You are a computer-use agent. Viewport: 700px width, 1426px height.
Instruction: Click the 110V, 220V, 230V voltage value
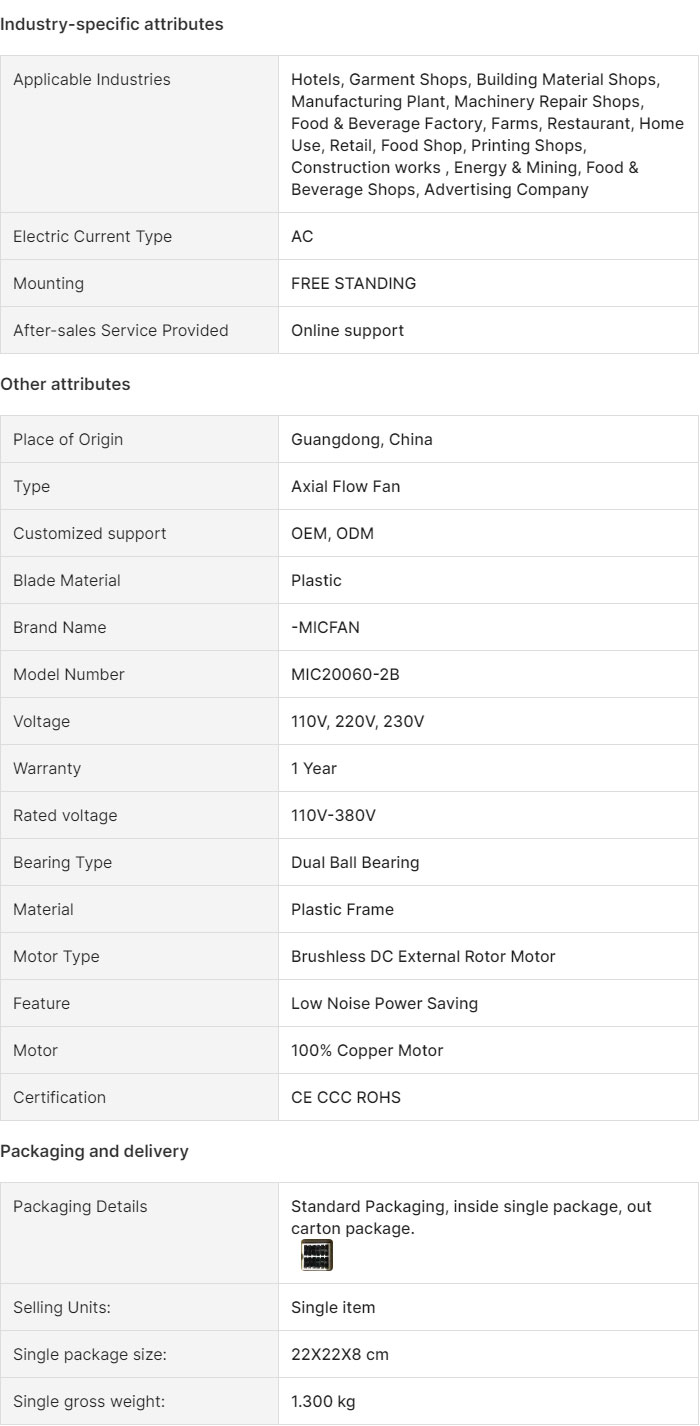coord(357,722)
